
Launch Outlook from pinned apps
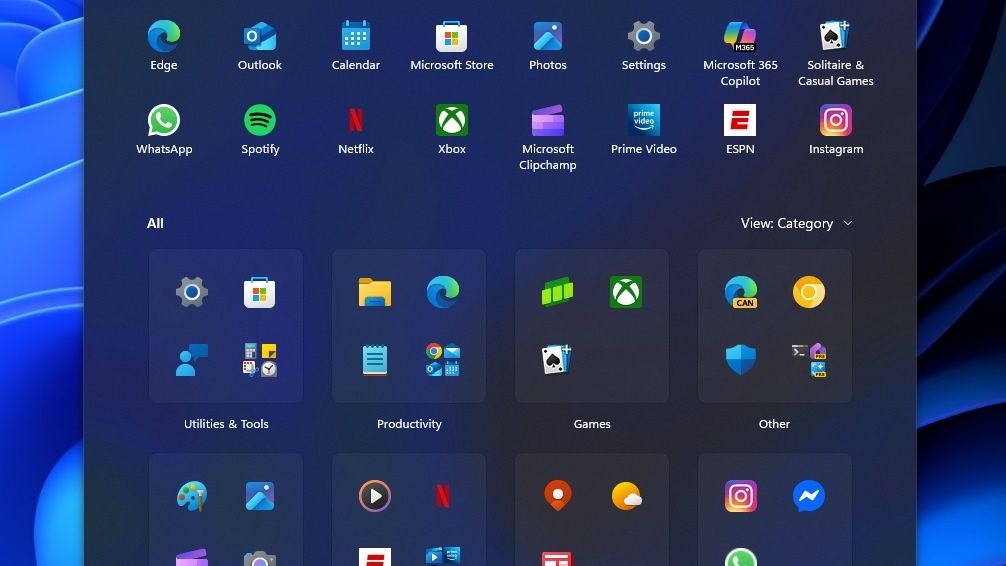(259, 46)
